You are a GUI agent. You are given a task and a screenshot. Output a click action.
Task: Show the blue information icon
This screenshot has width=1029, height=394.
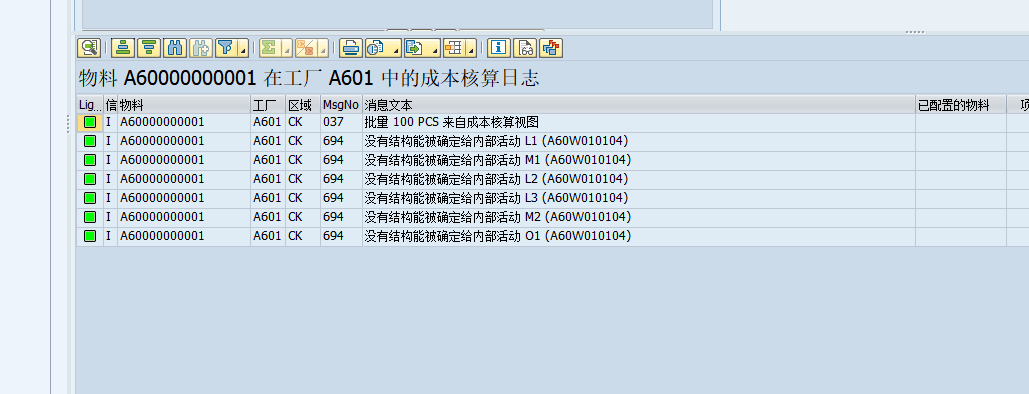(499, 47)
